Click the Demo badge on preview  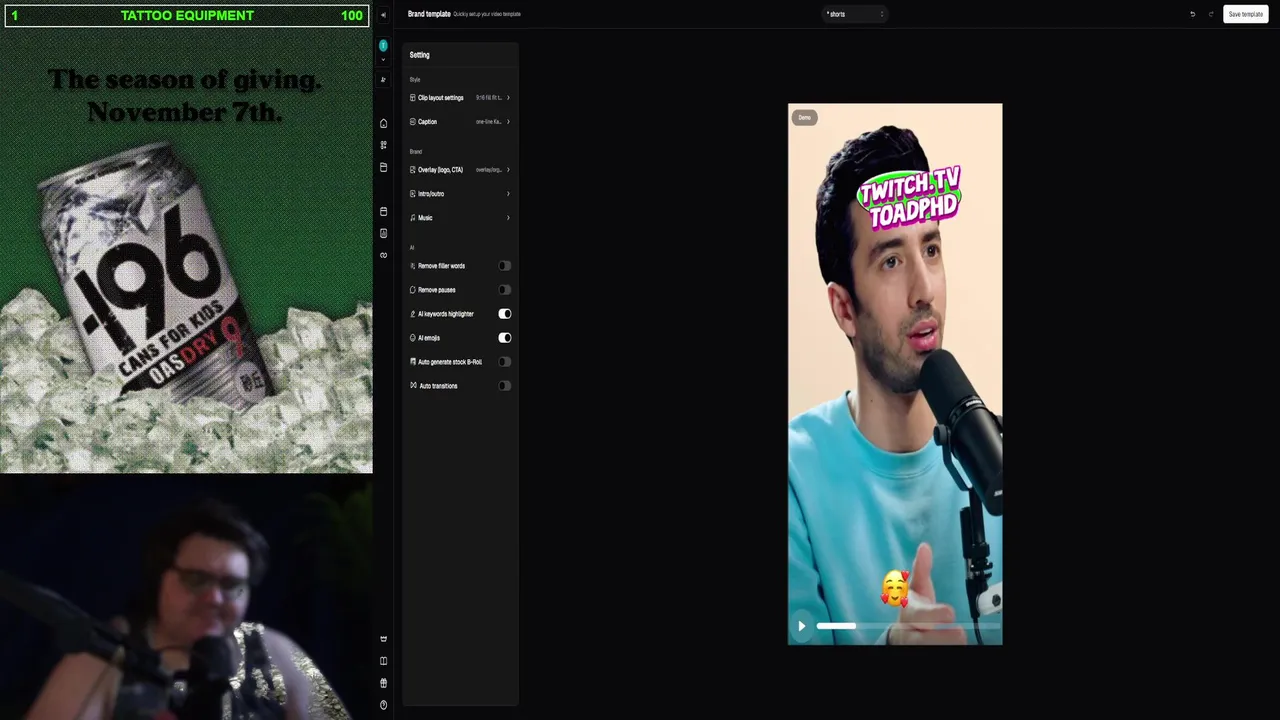(805, 118)
